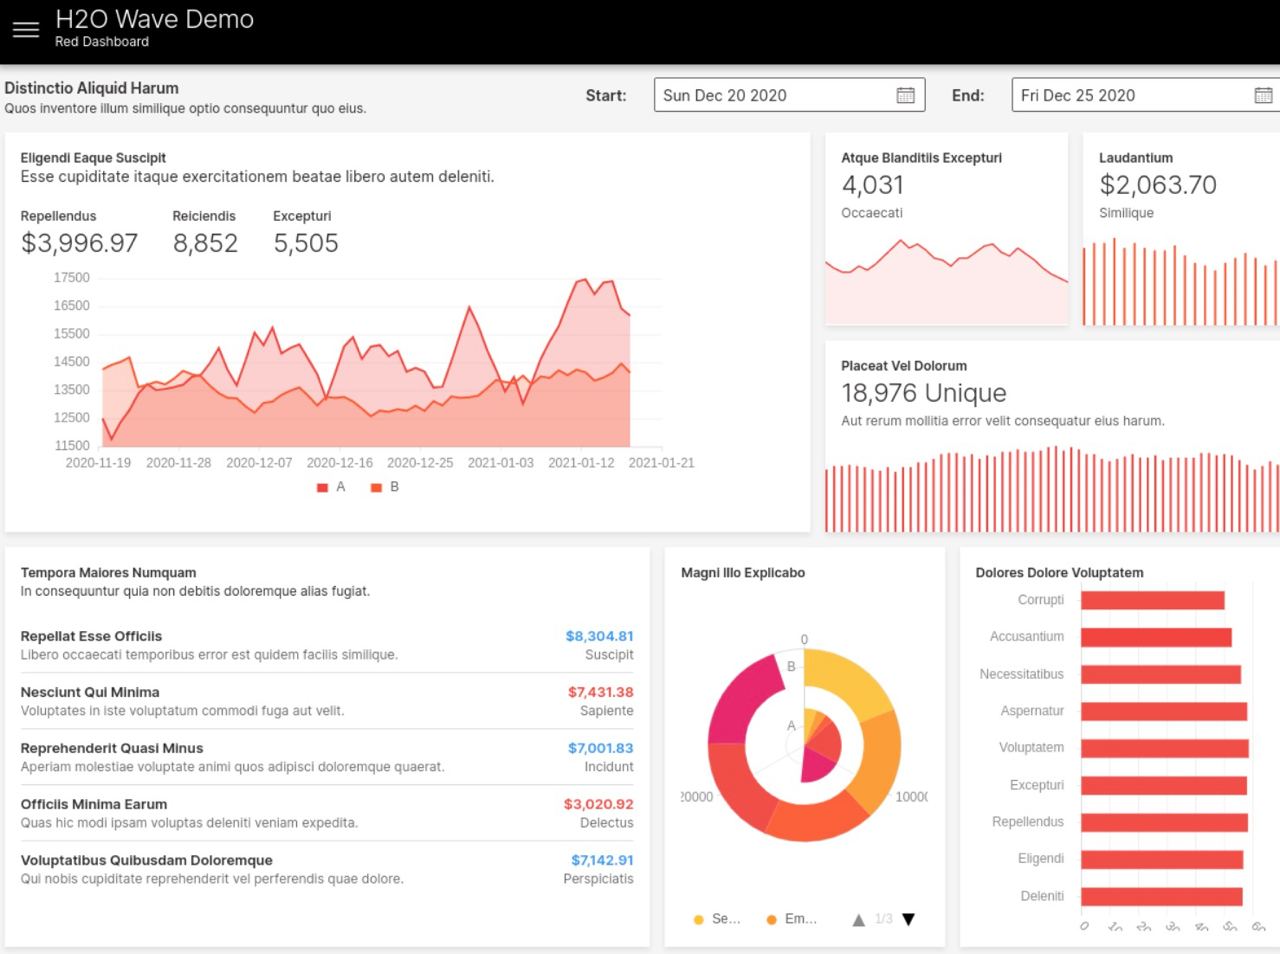Click the Atque Blanditiis Excepturi sparkline card

pos(946,230)
